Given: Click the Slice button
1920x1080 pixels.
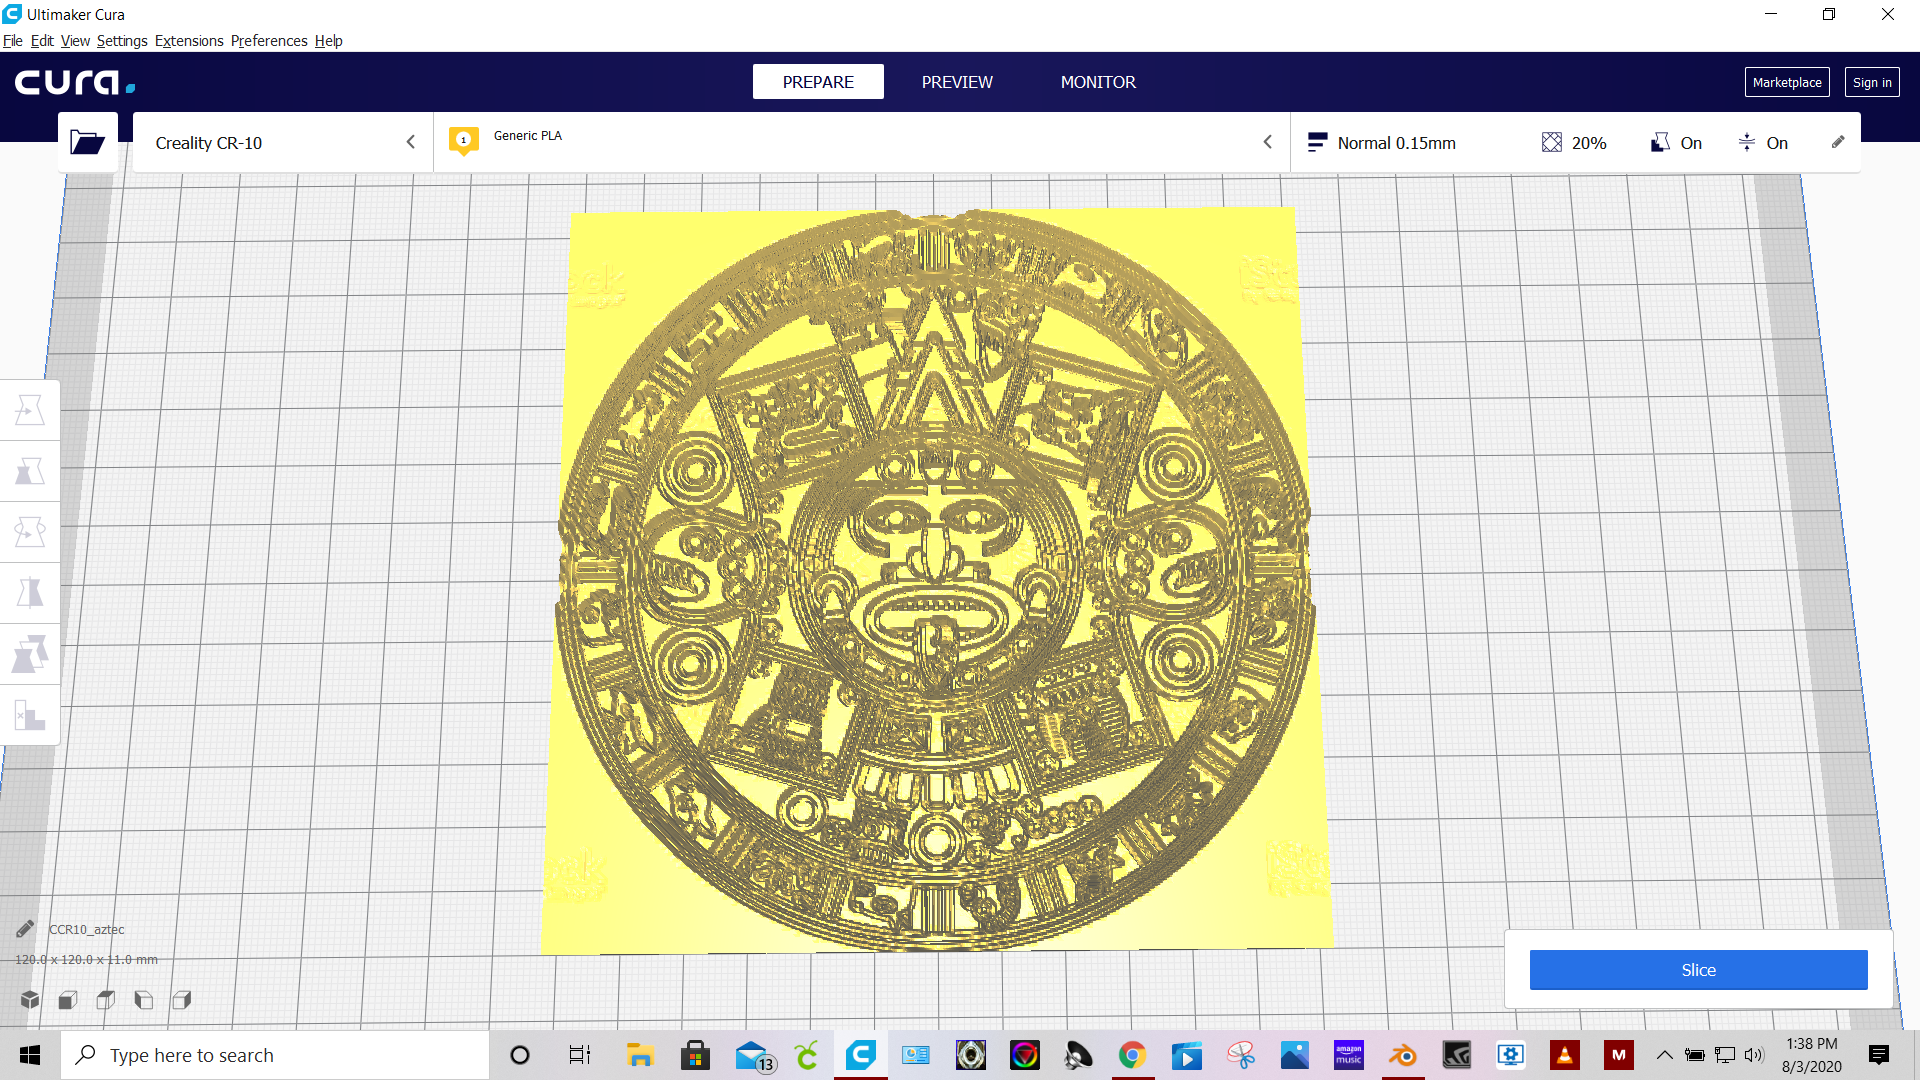Looking at the screenshot, I should point(1698,970).
